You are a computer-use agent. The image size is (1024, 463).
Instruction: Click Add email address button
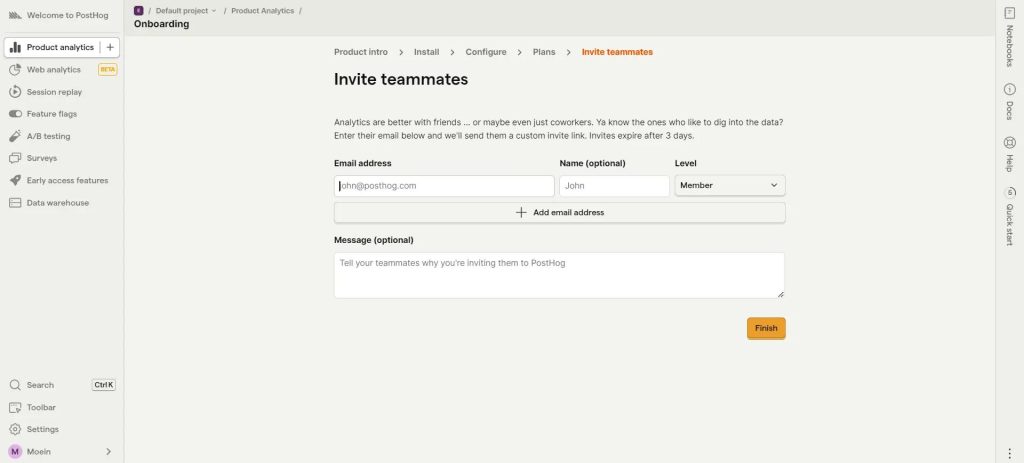click(560, 212)
